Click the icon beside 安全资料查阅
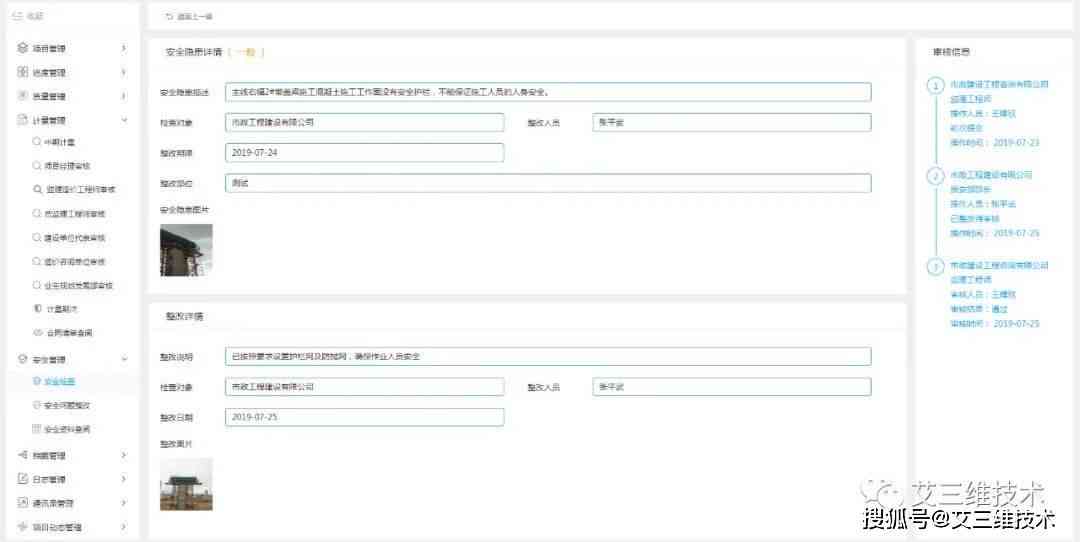This screenshot has height=542, width=1080. point(37,429)
